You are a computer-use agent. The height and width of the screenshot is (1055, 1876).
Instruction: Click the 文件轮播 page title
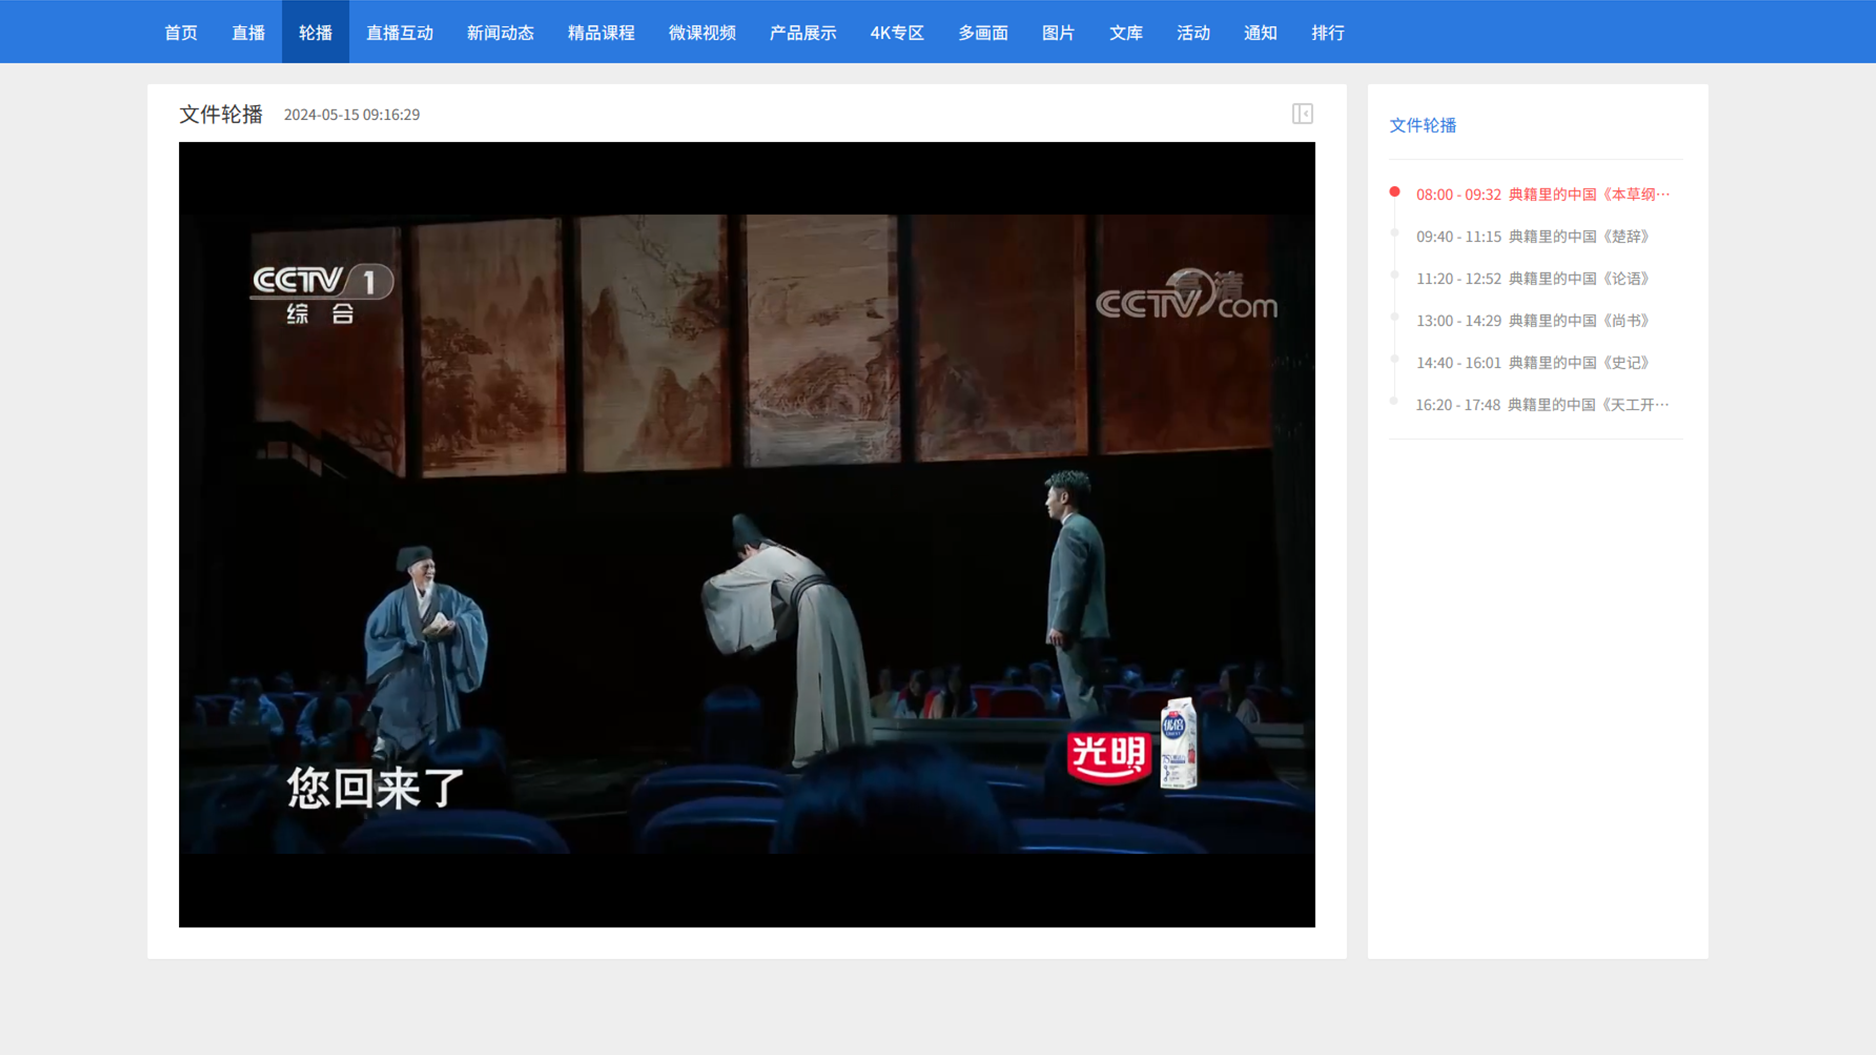pos(221,114)
